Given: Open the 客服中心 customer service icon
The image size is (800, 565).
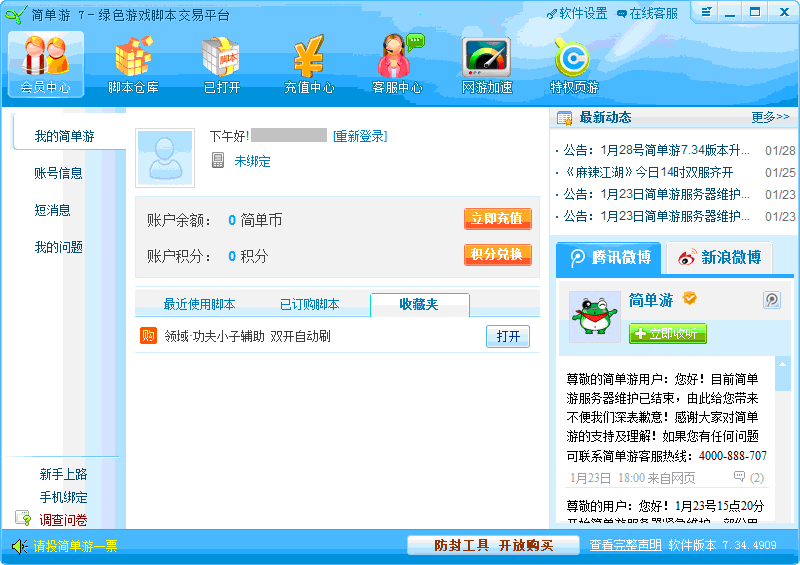Looking at the screenshot, I should [397, 64].
